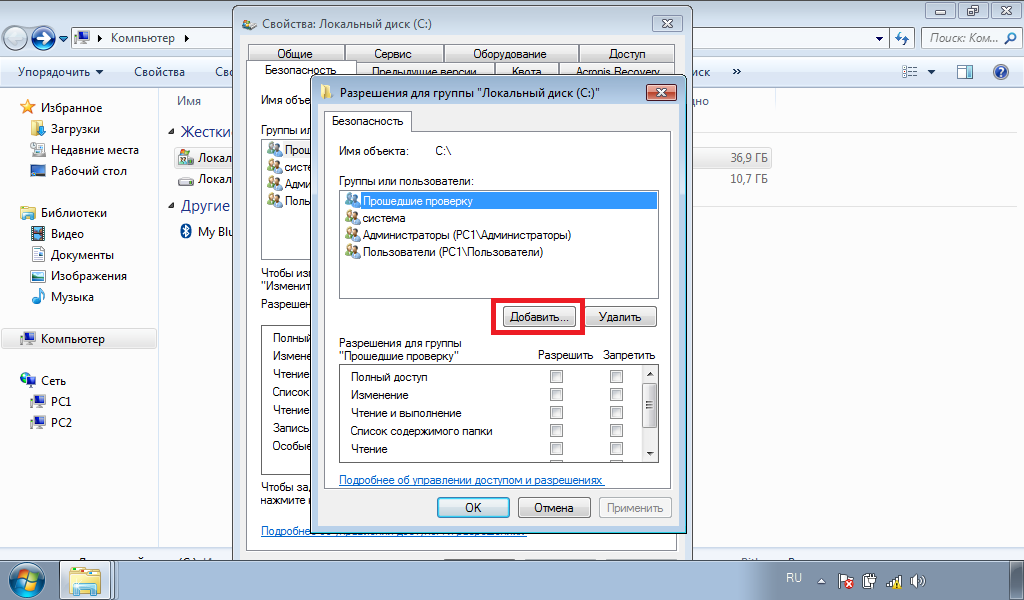Open the view options dropdown arrow

click(x=931, y=72)
